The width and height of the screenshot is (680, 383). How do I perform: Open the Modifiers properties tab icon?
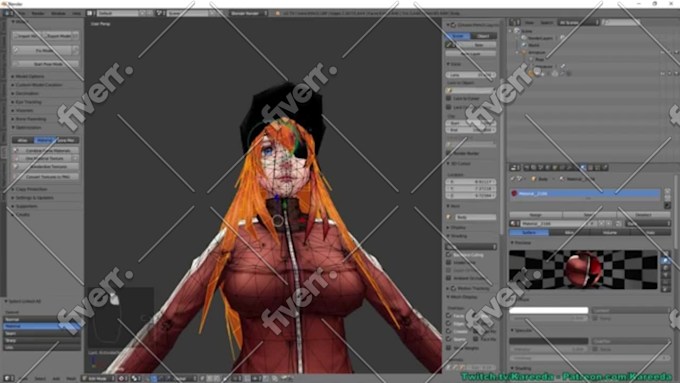[568, 167]
